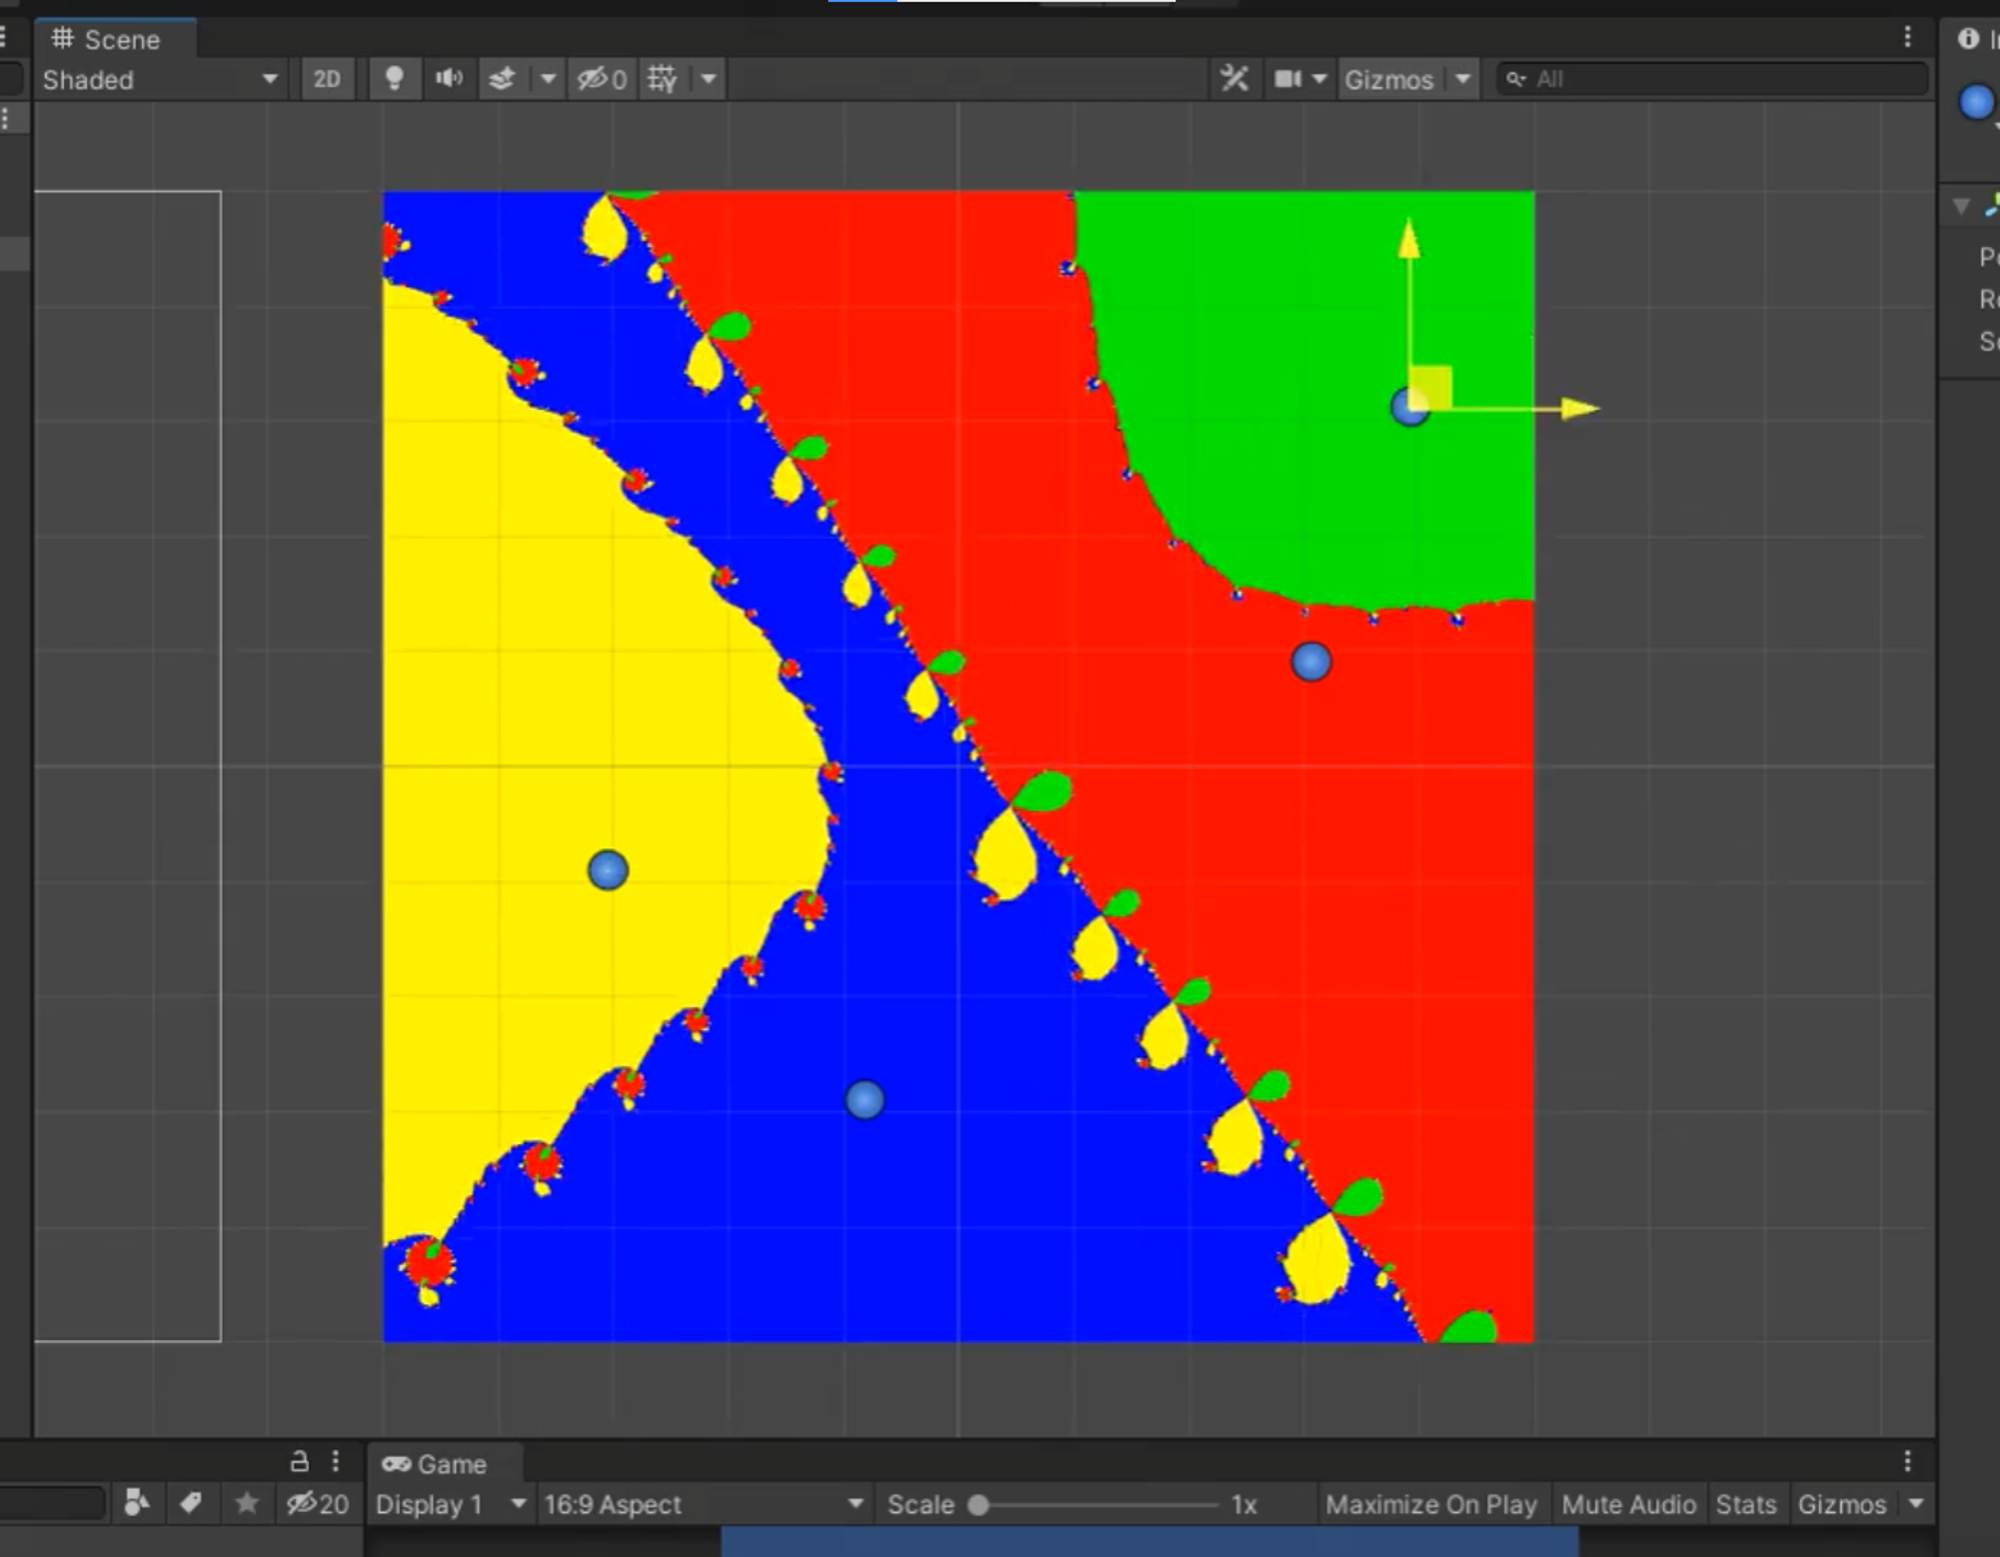This screenshot has width=2000, height=1557.
Task: Click the Mute Audio button
Action: click(1628, 1504)
